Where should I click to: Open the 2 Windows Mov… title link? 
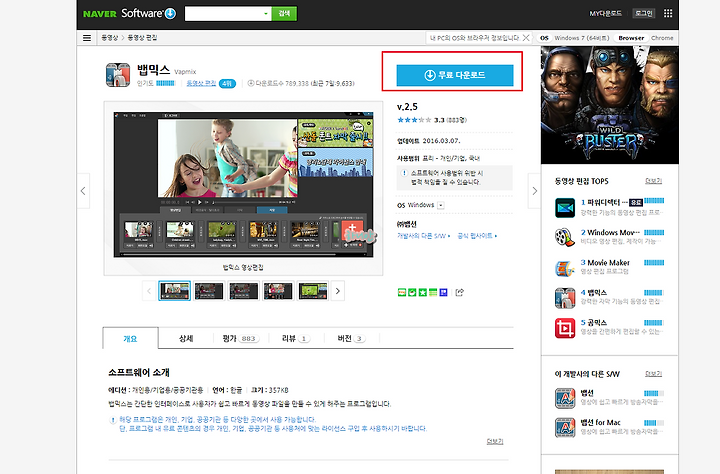tap(610, 232)
